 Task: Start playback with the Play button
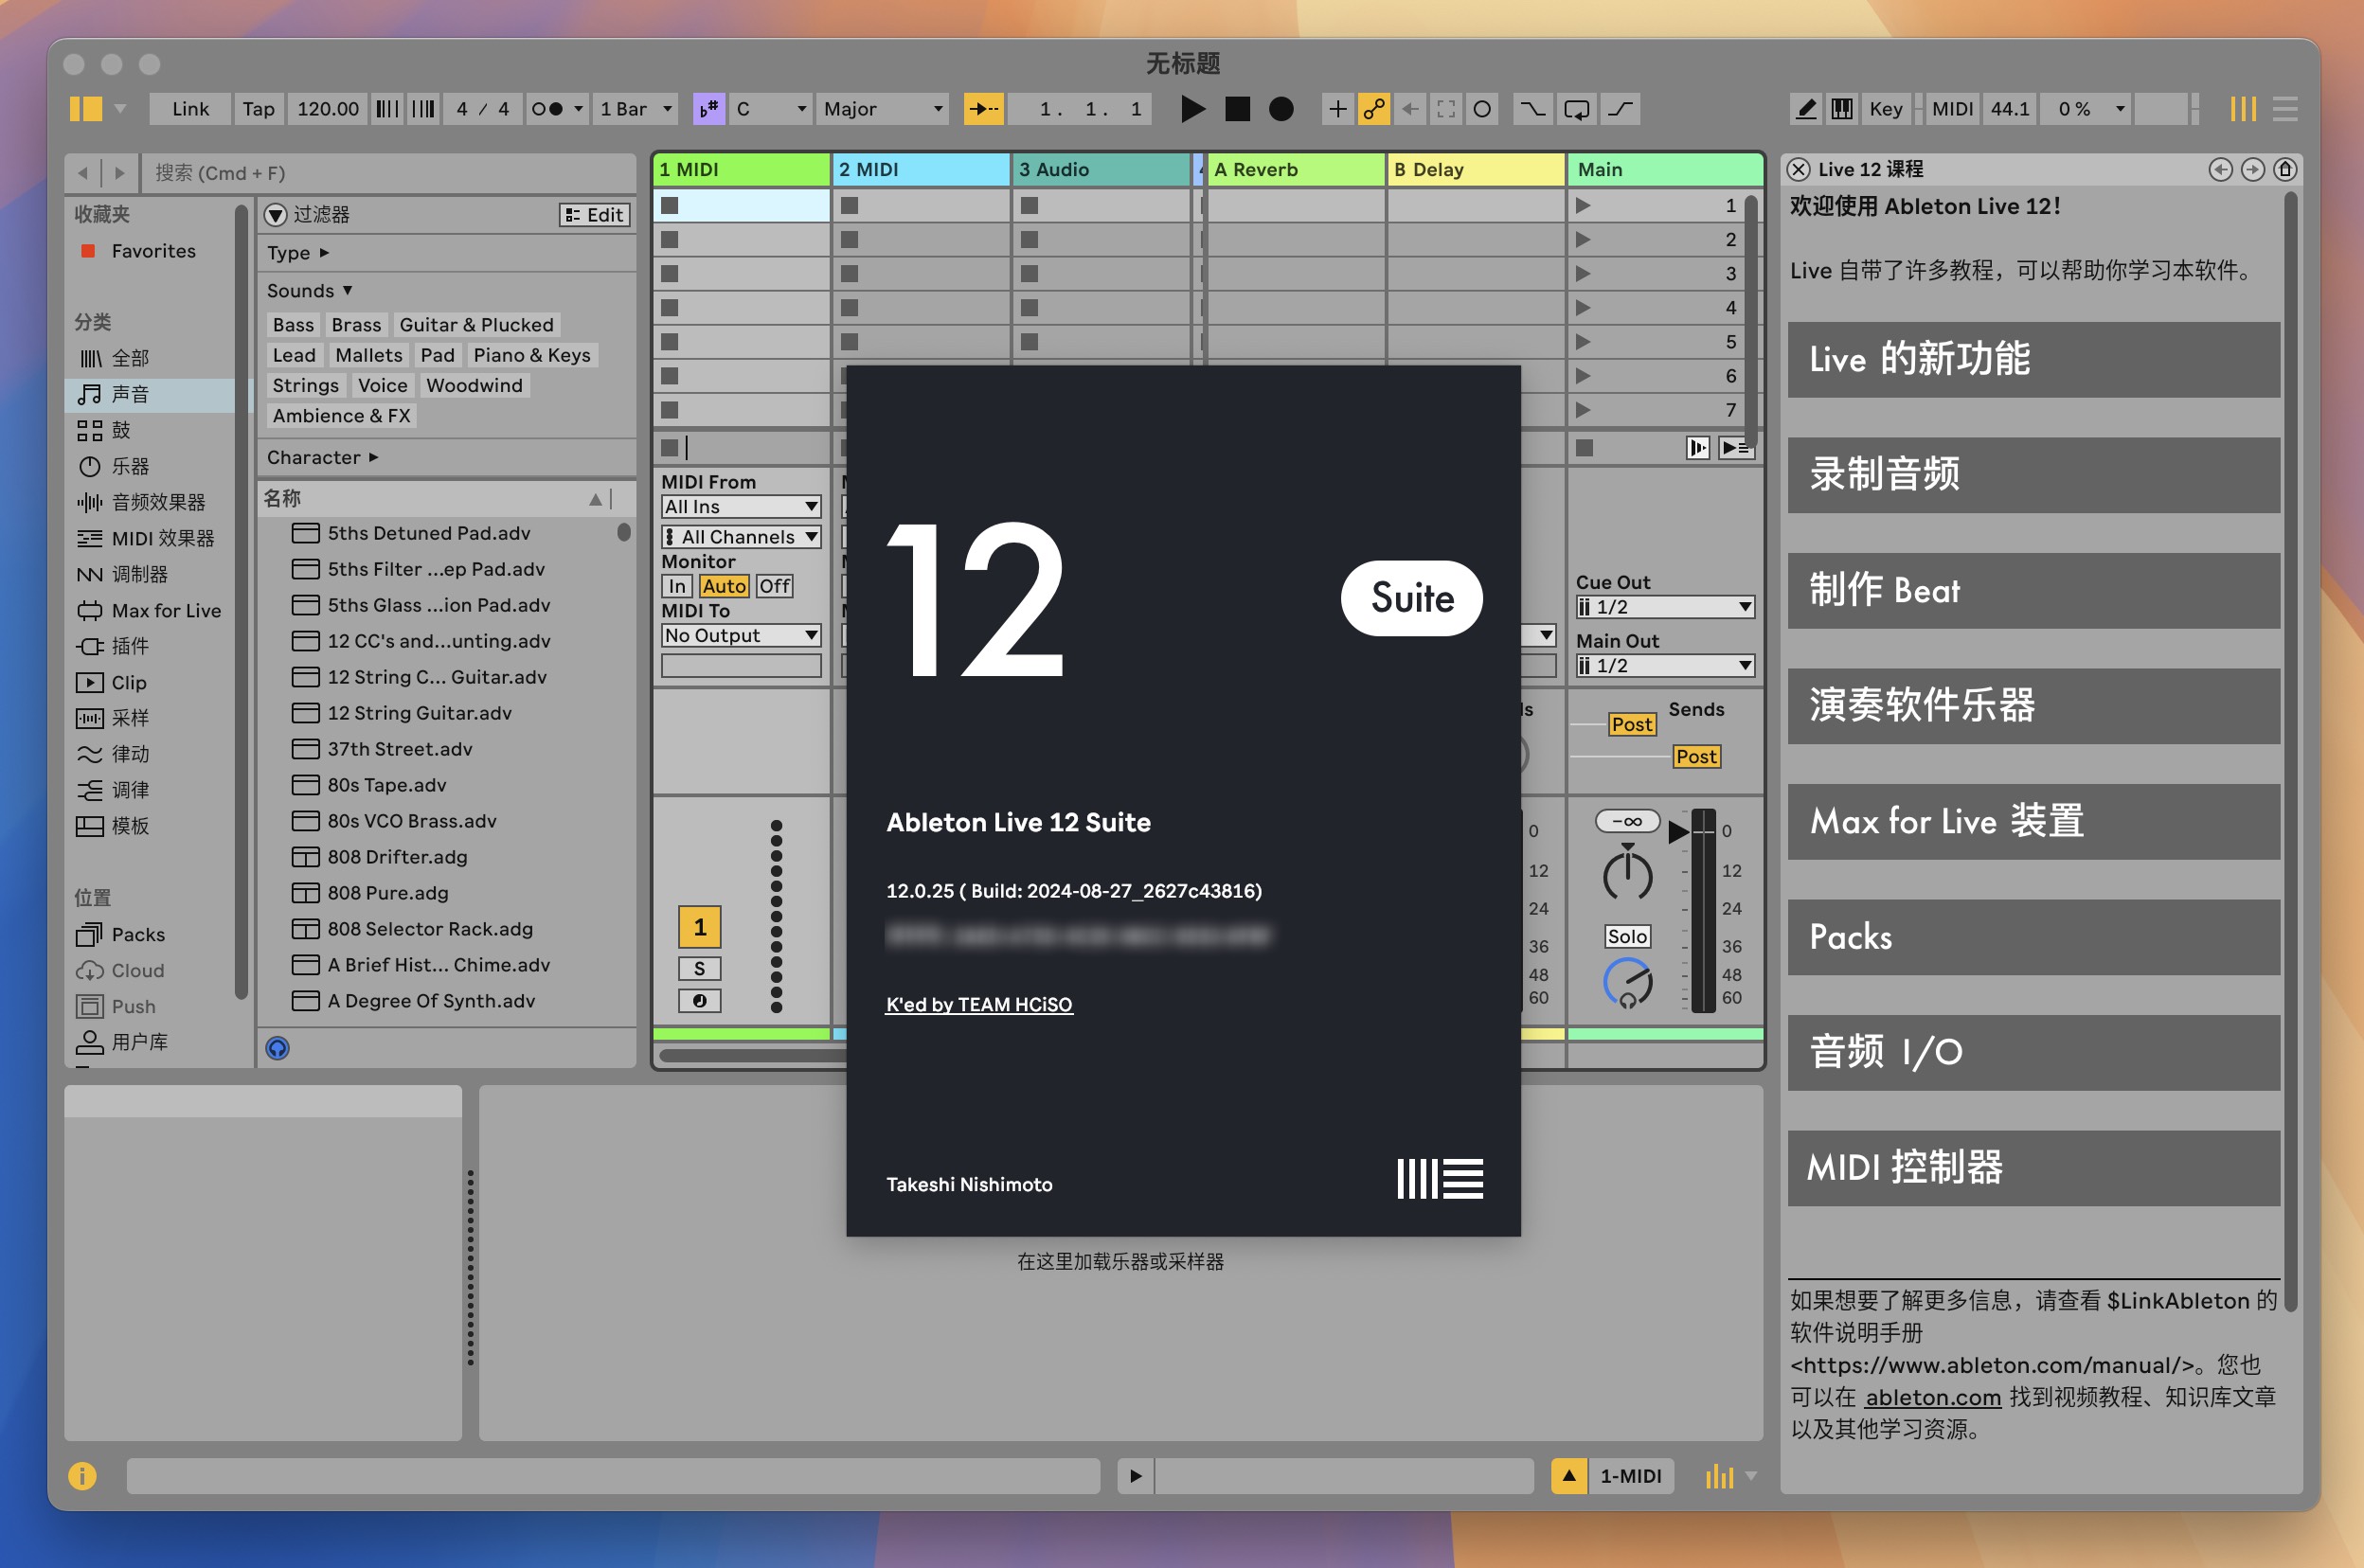1192,109
